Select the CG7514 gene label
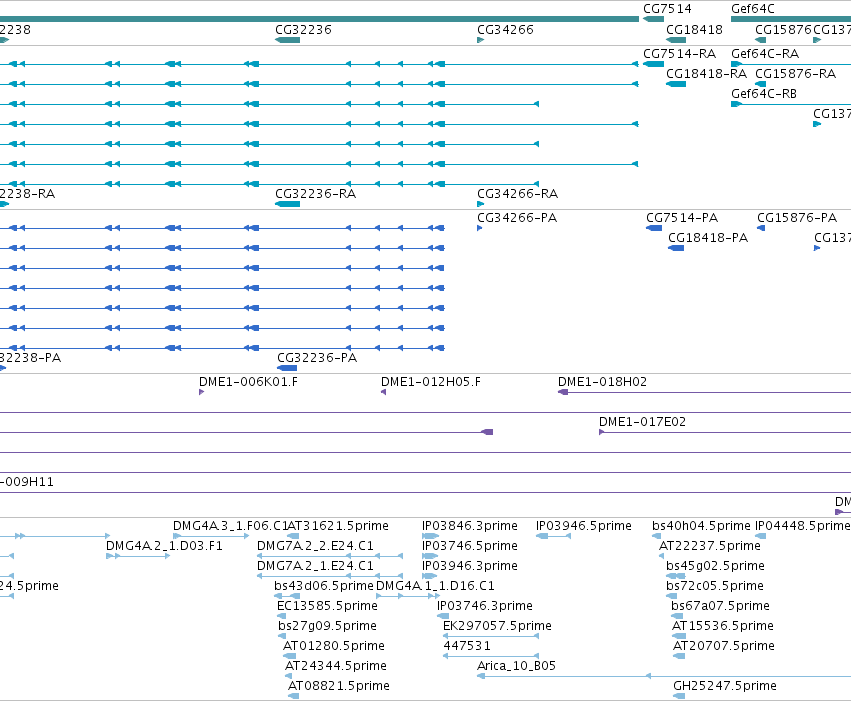The height and width of the screenshot is (701, 851). 667,9
